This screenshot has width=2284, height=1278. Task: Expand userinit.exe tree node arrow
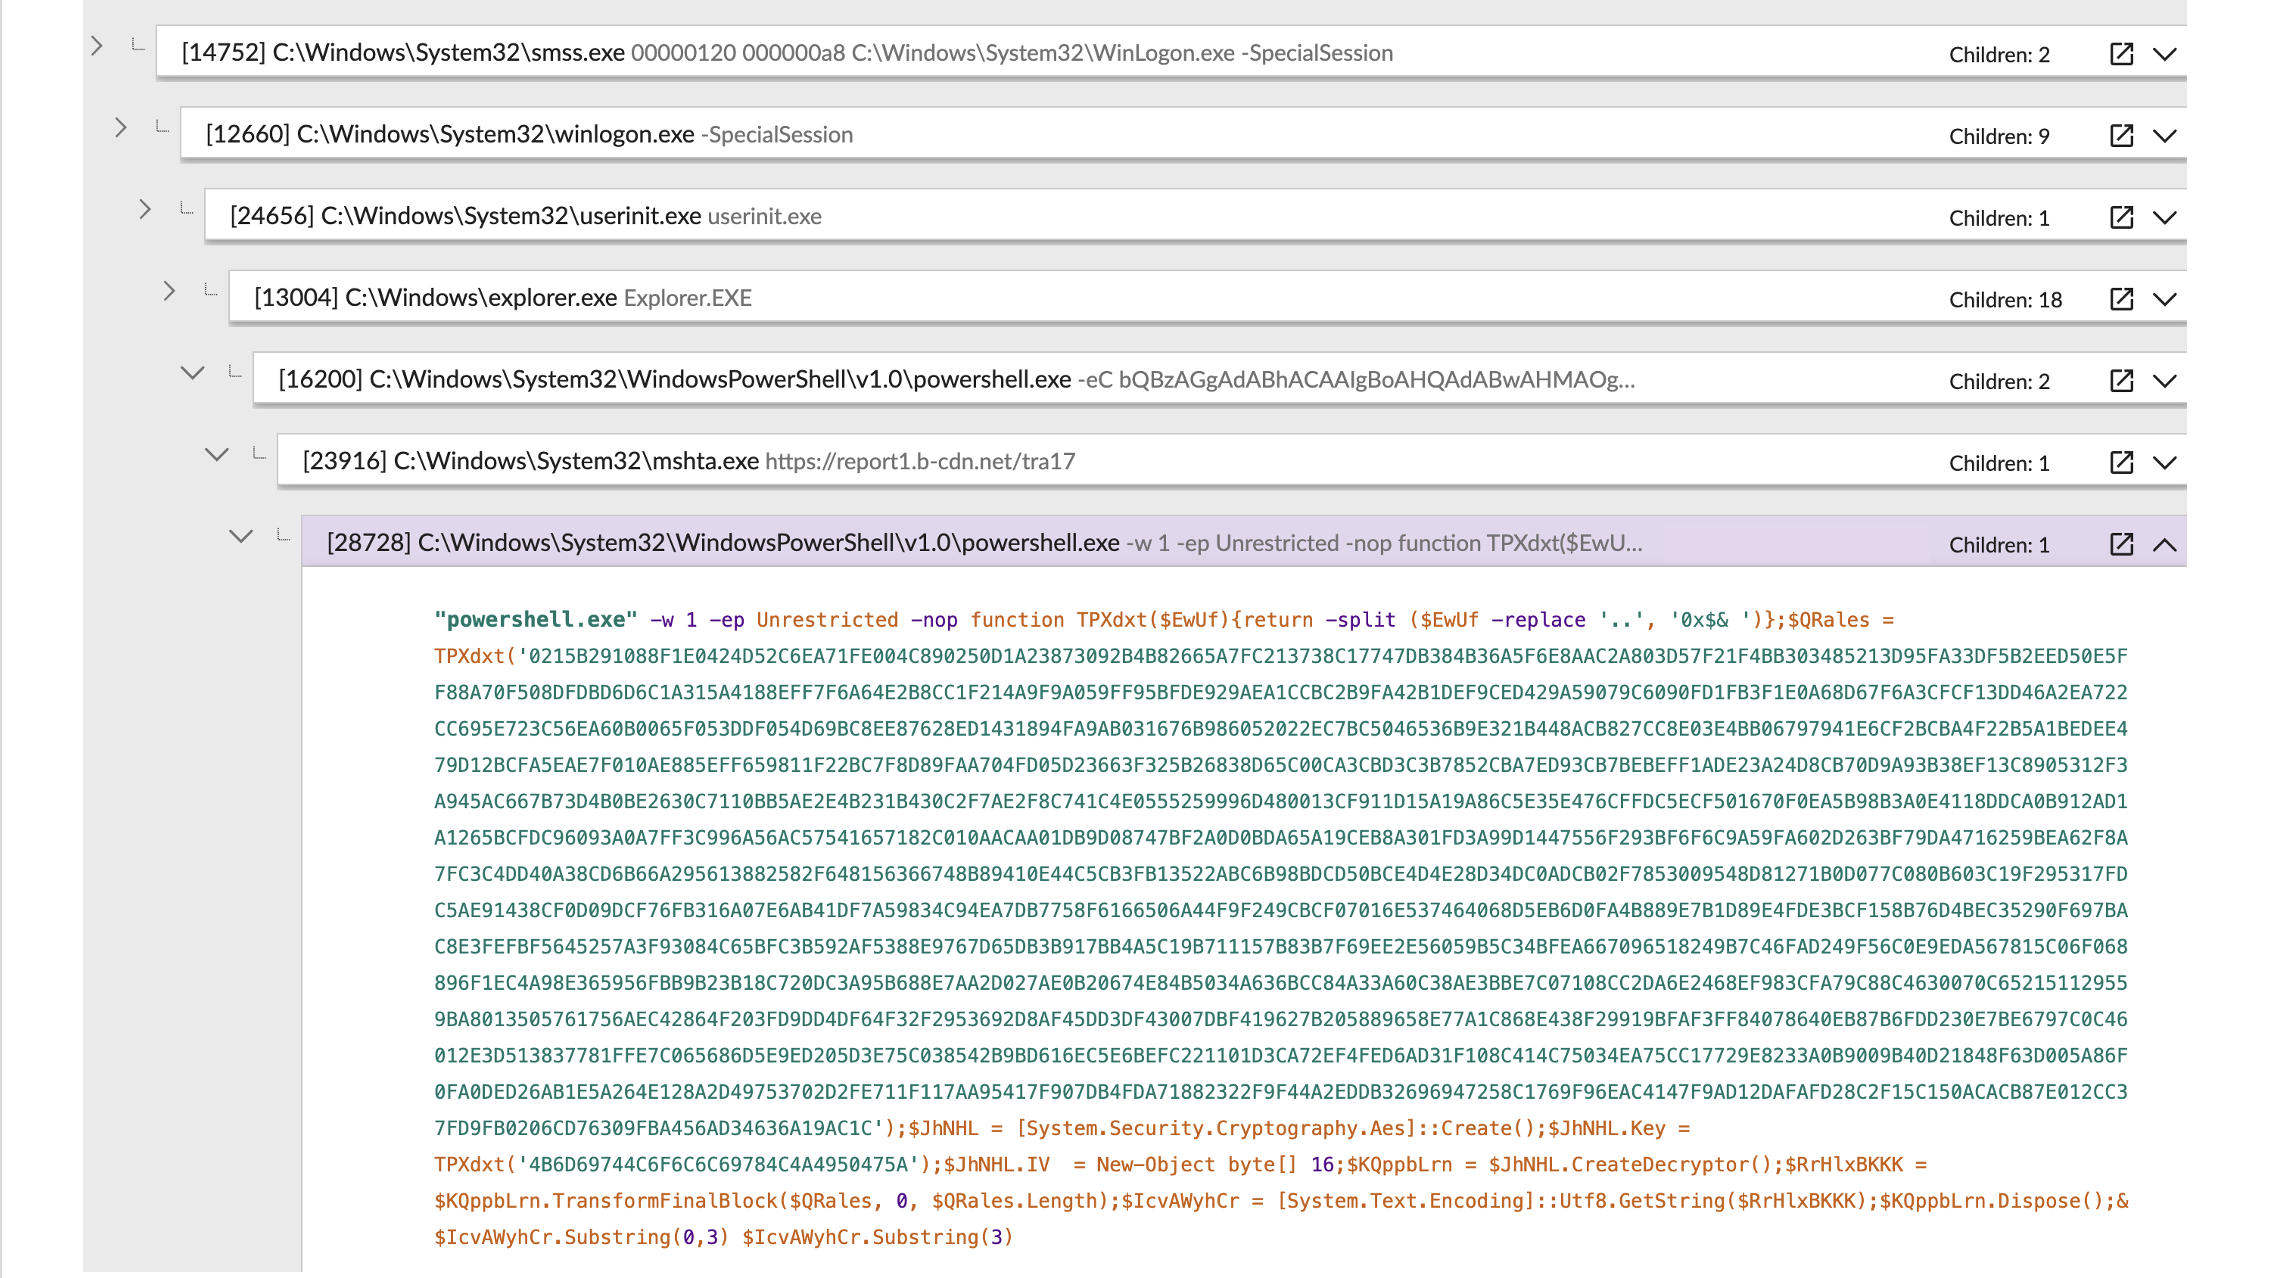pos(145,209)
